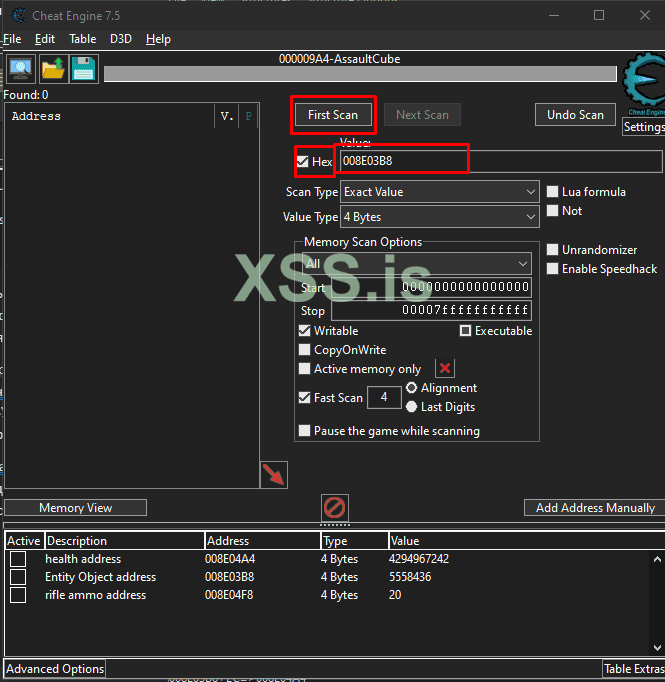Toggle the Writable checkbox
This screenshot has height=682, width=665.
(304, 331)
